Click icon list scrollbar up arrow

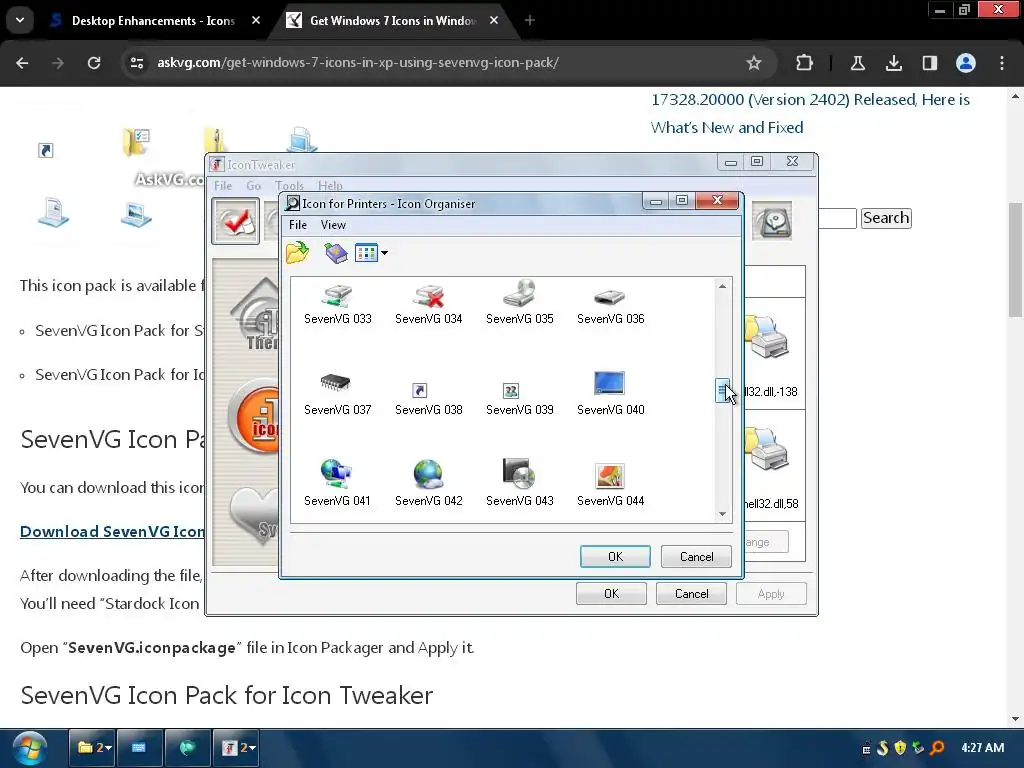click(722, 286)
